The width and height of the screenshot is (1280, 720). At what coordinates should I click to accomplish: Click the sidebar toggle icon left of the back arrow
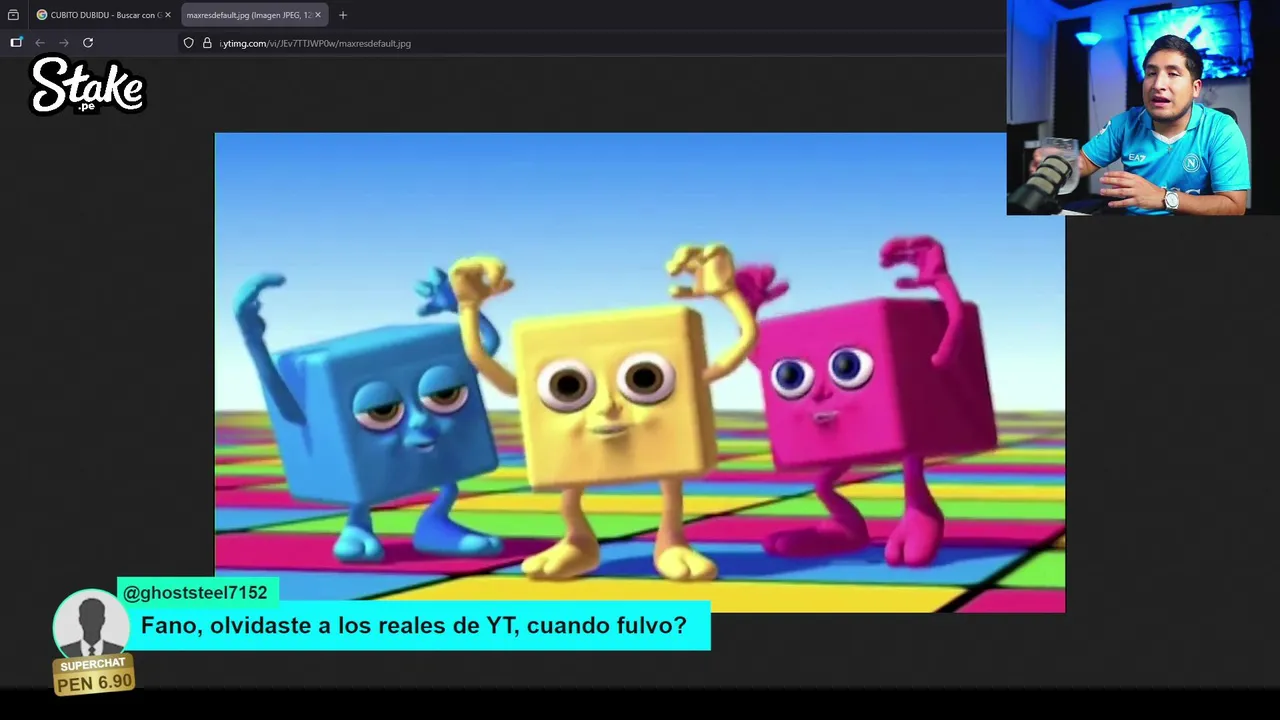coord(16,42)
